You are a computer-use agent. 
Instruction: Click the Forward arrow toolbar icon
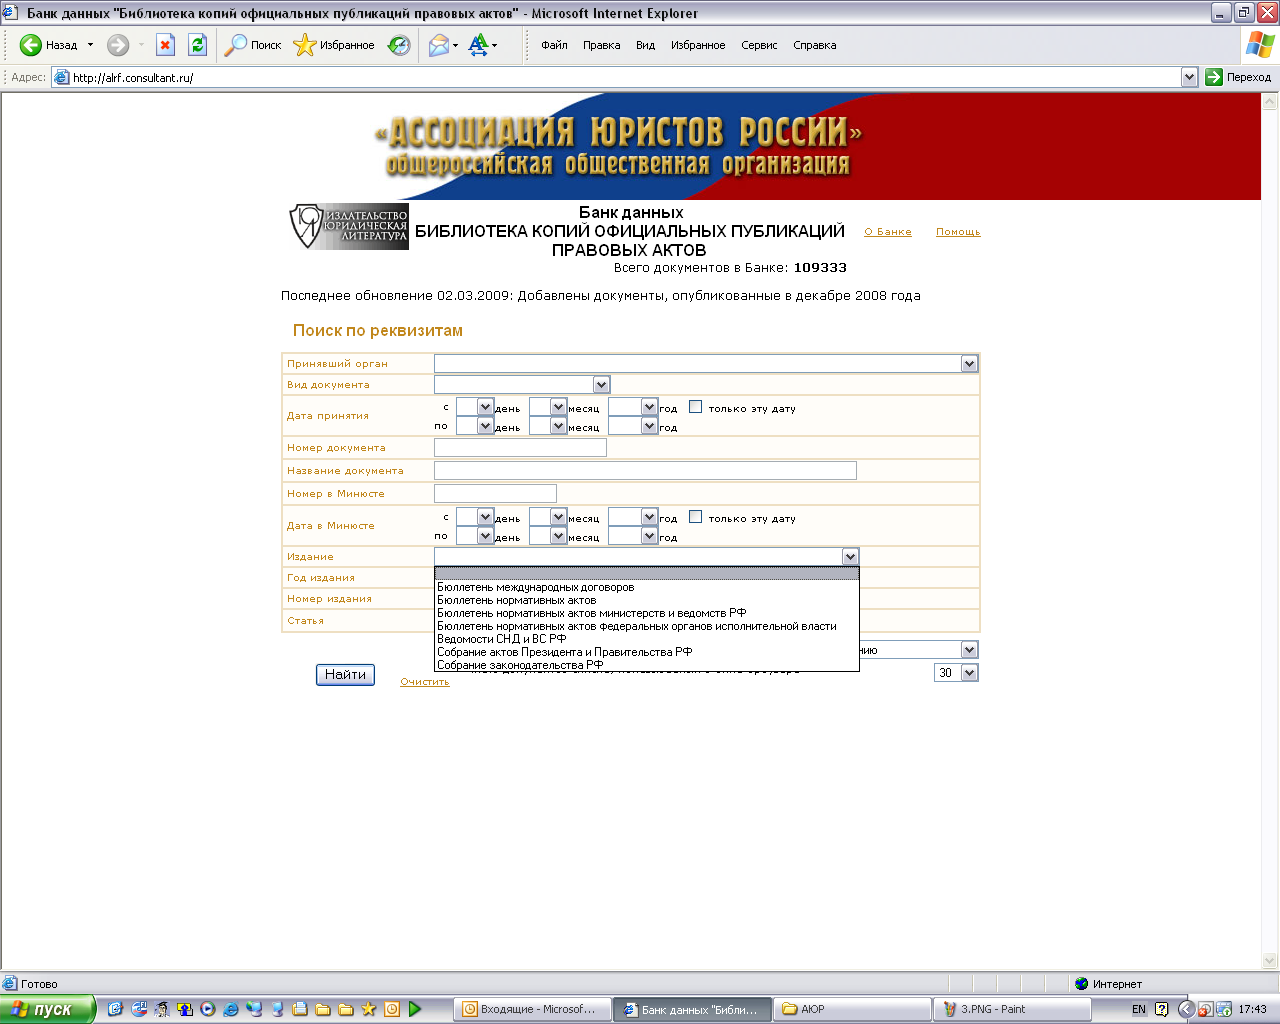(118, 45)
